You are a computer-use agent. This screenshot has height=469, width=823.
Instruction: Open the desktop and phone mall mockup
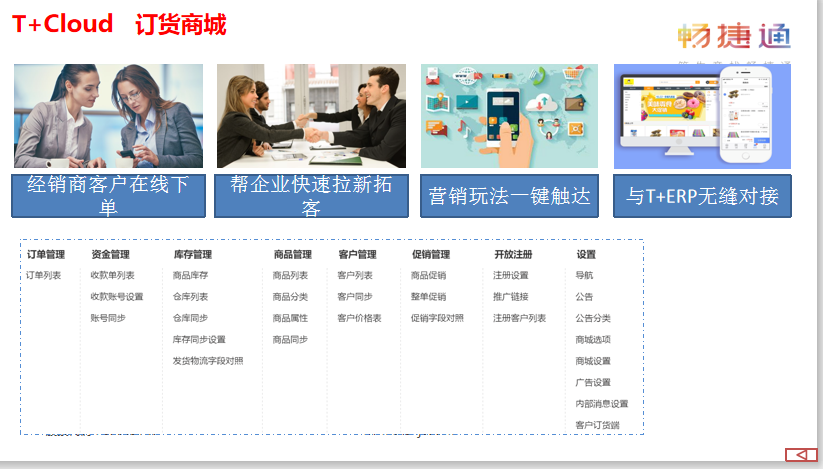(x=702, y=116)
